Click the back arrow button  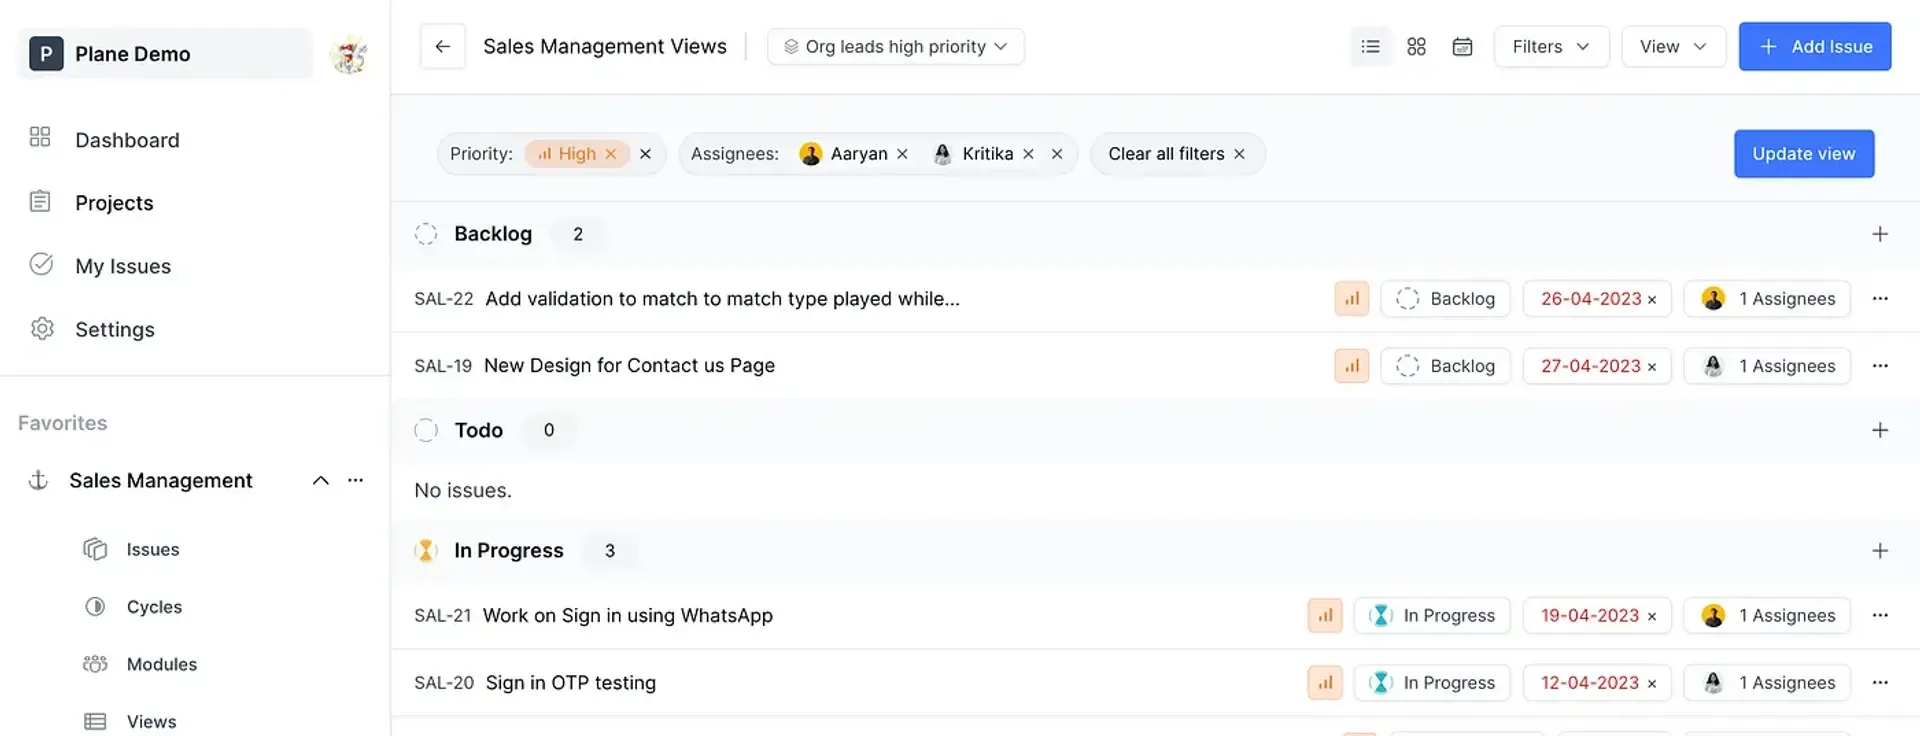tap(442, 47)
